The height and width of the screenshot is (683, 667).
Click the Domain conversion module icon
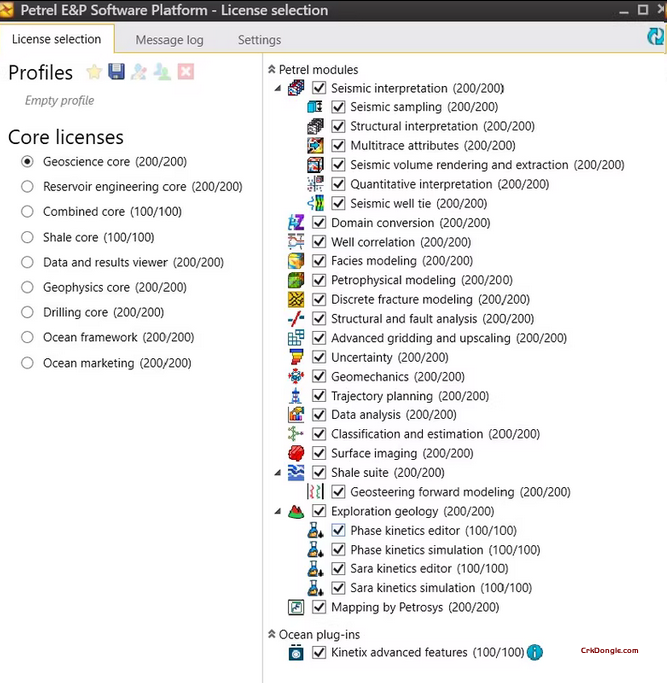click(296, 223)
